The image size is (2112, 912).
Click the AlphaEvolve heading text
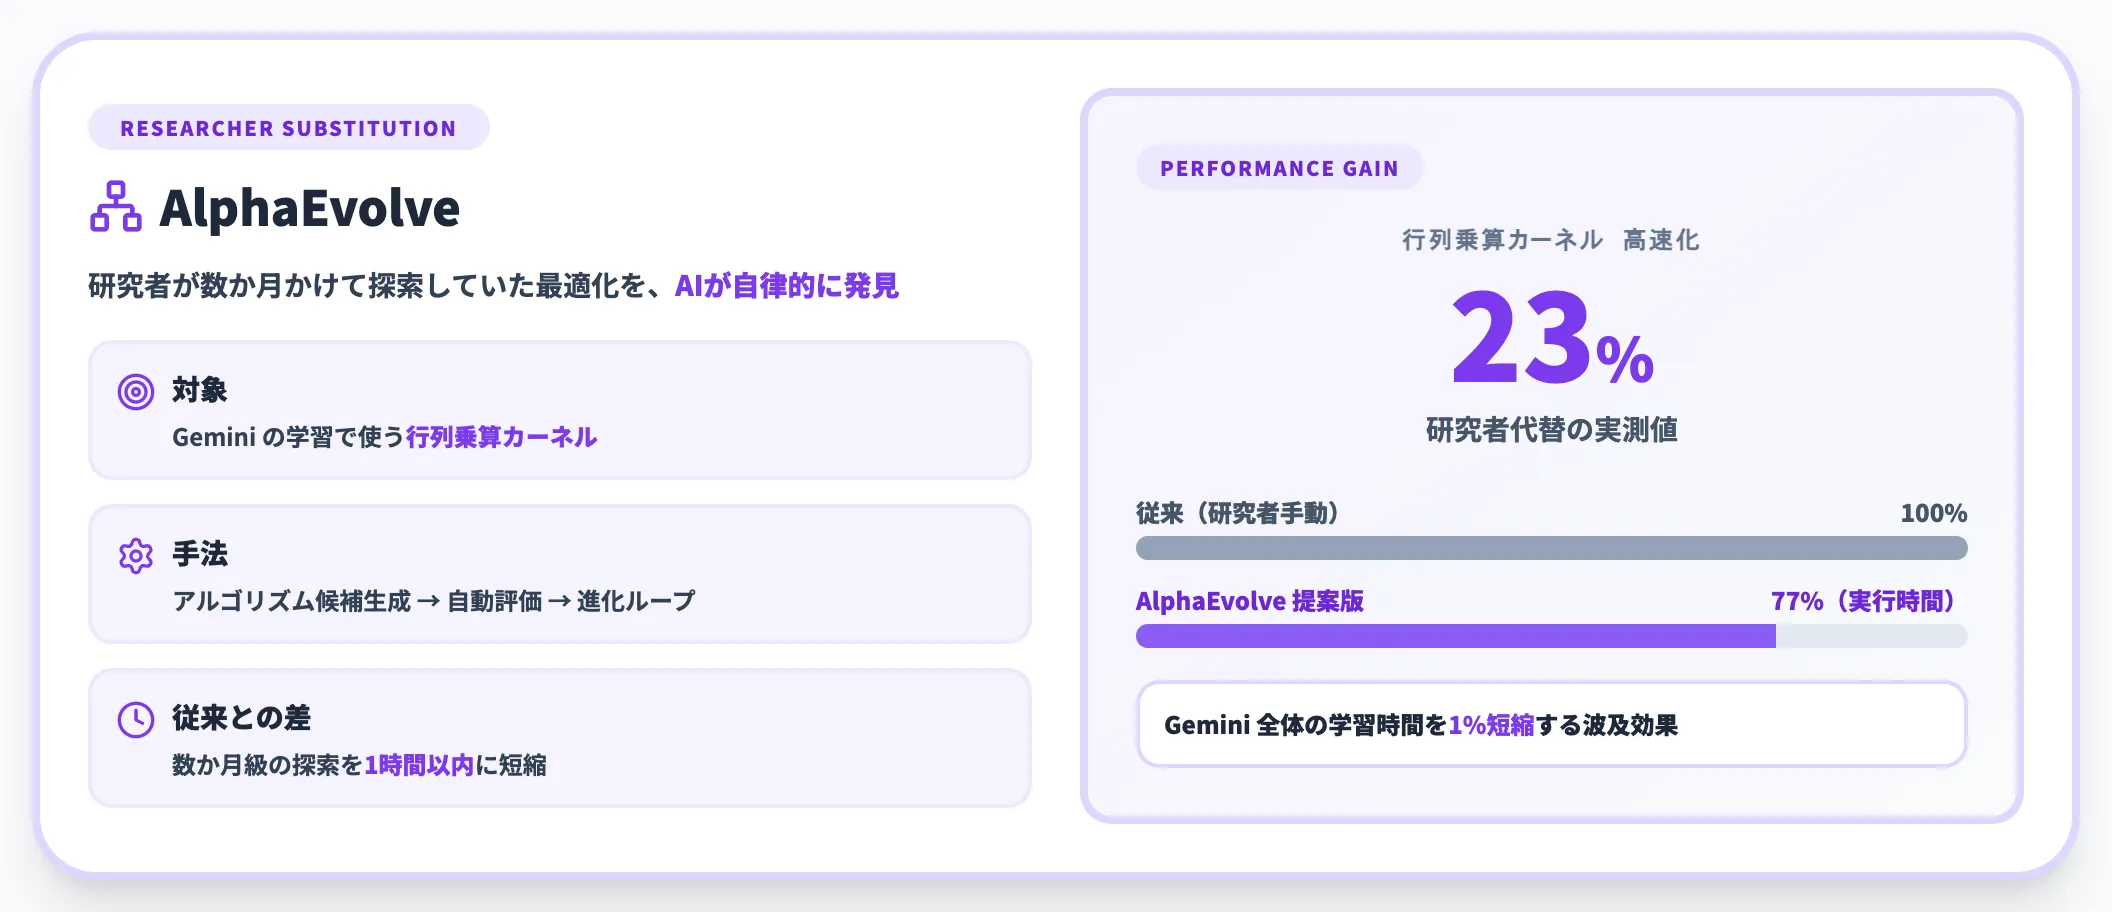(310, 208)
